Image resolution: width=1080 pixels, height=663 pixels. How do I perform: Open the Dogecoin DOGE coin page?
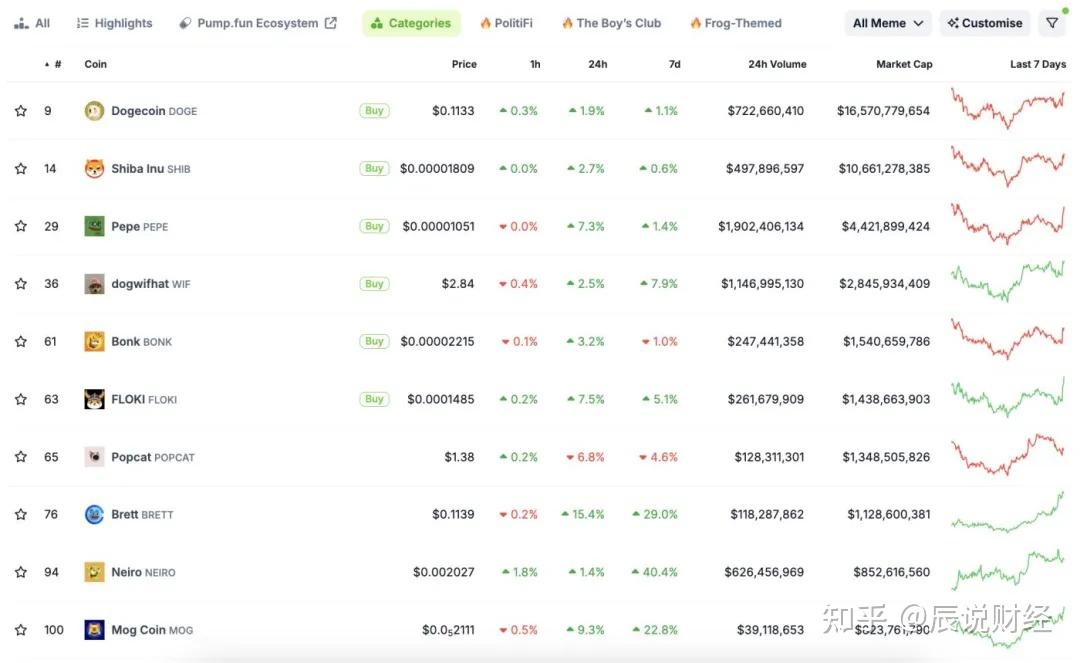pos(154,111)
